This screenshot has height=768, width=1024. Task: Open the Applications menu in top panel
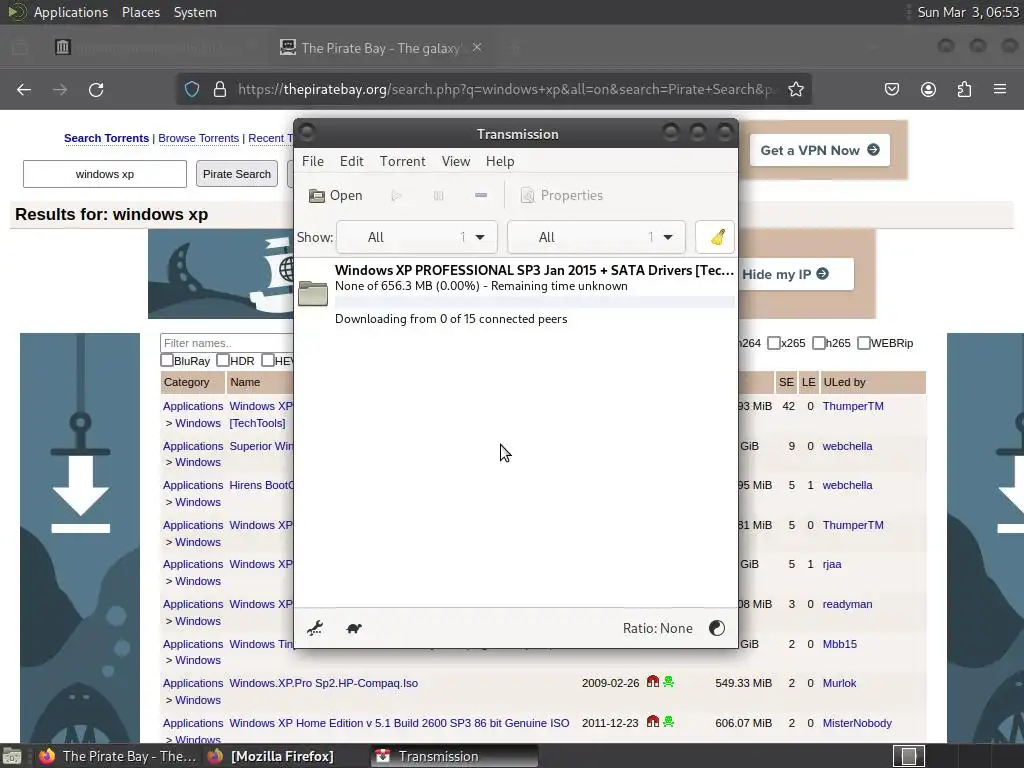(x=71, y=12)
